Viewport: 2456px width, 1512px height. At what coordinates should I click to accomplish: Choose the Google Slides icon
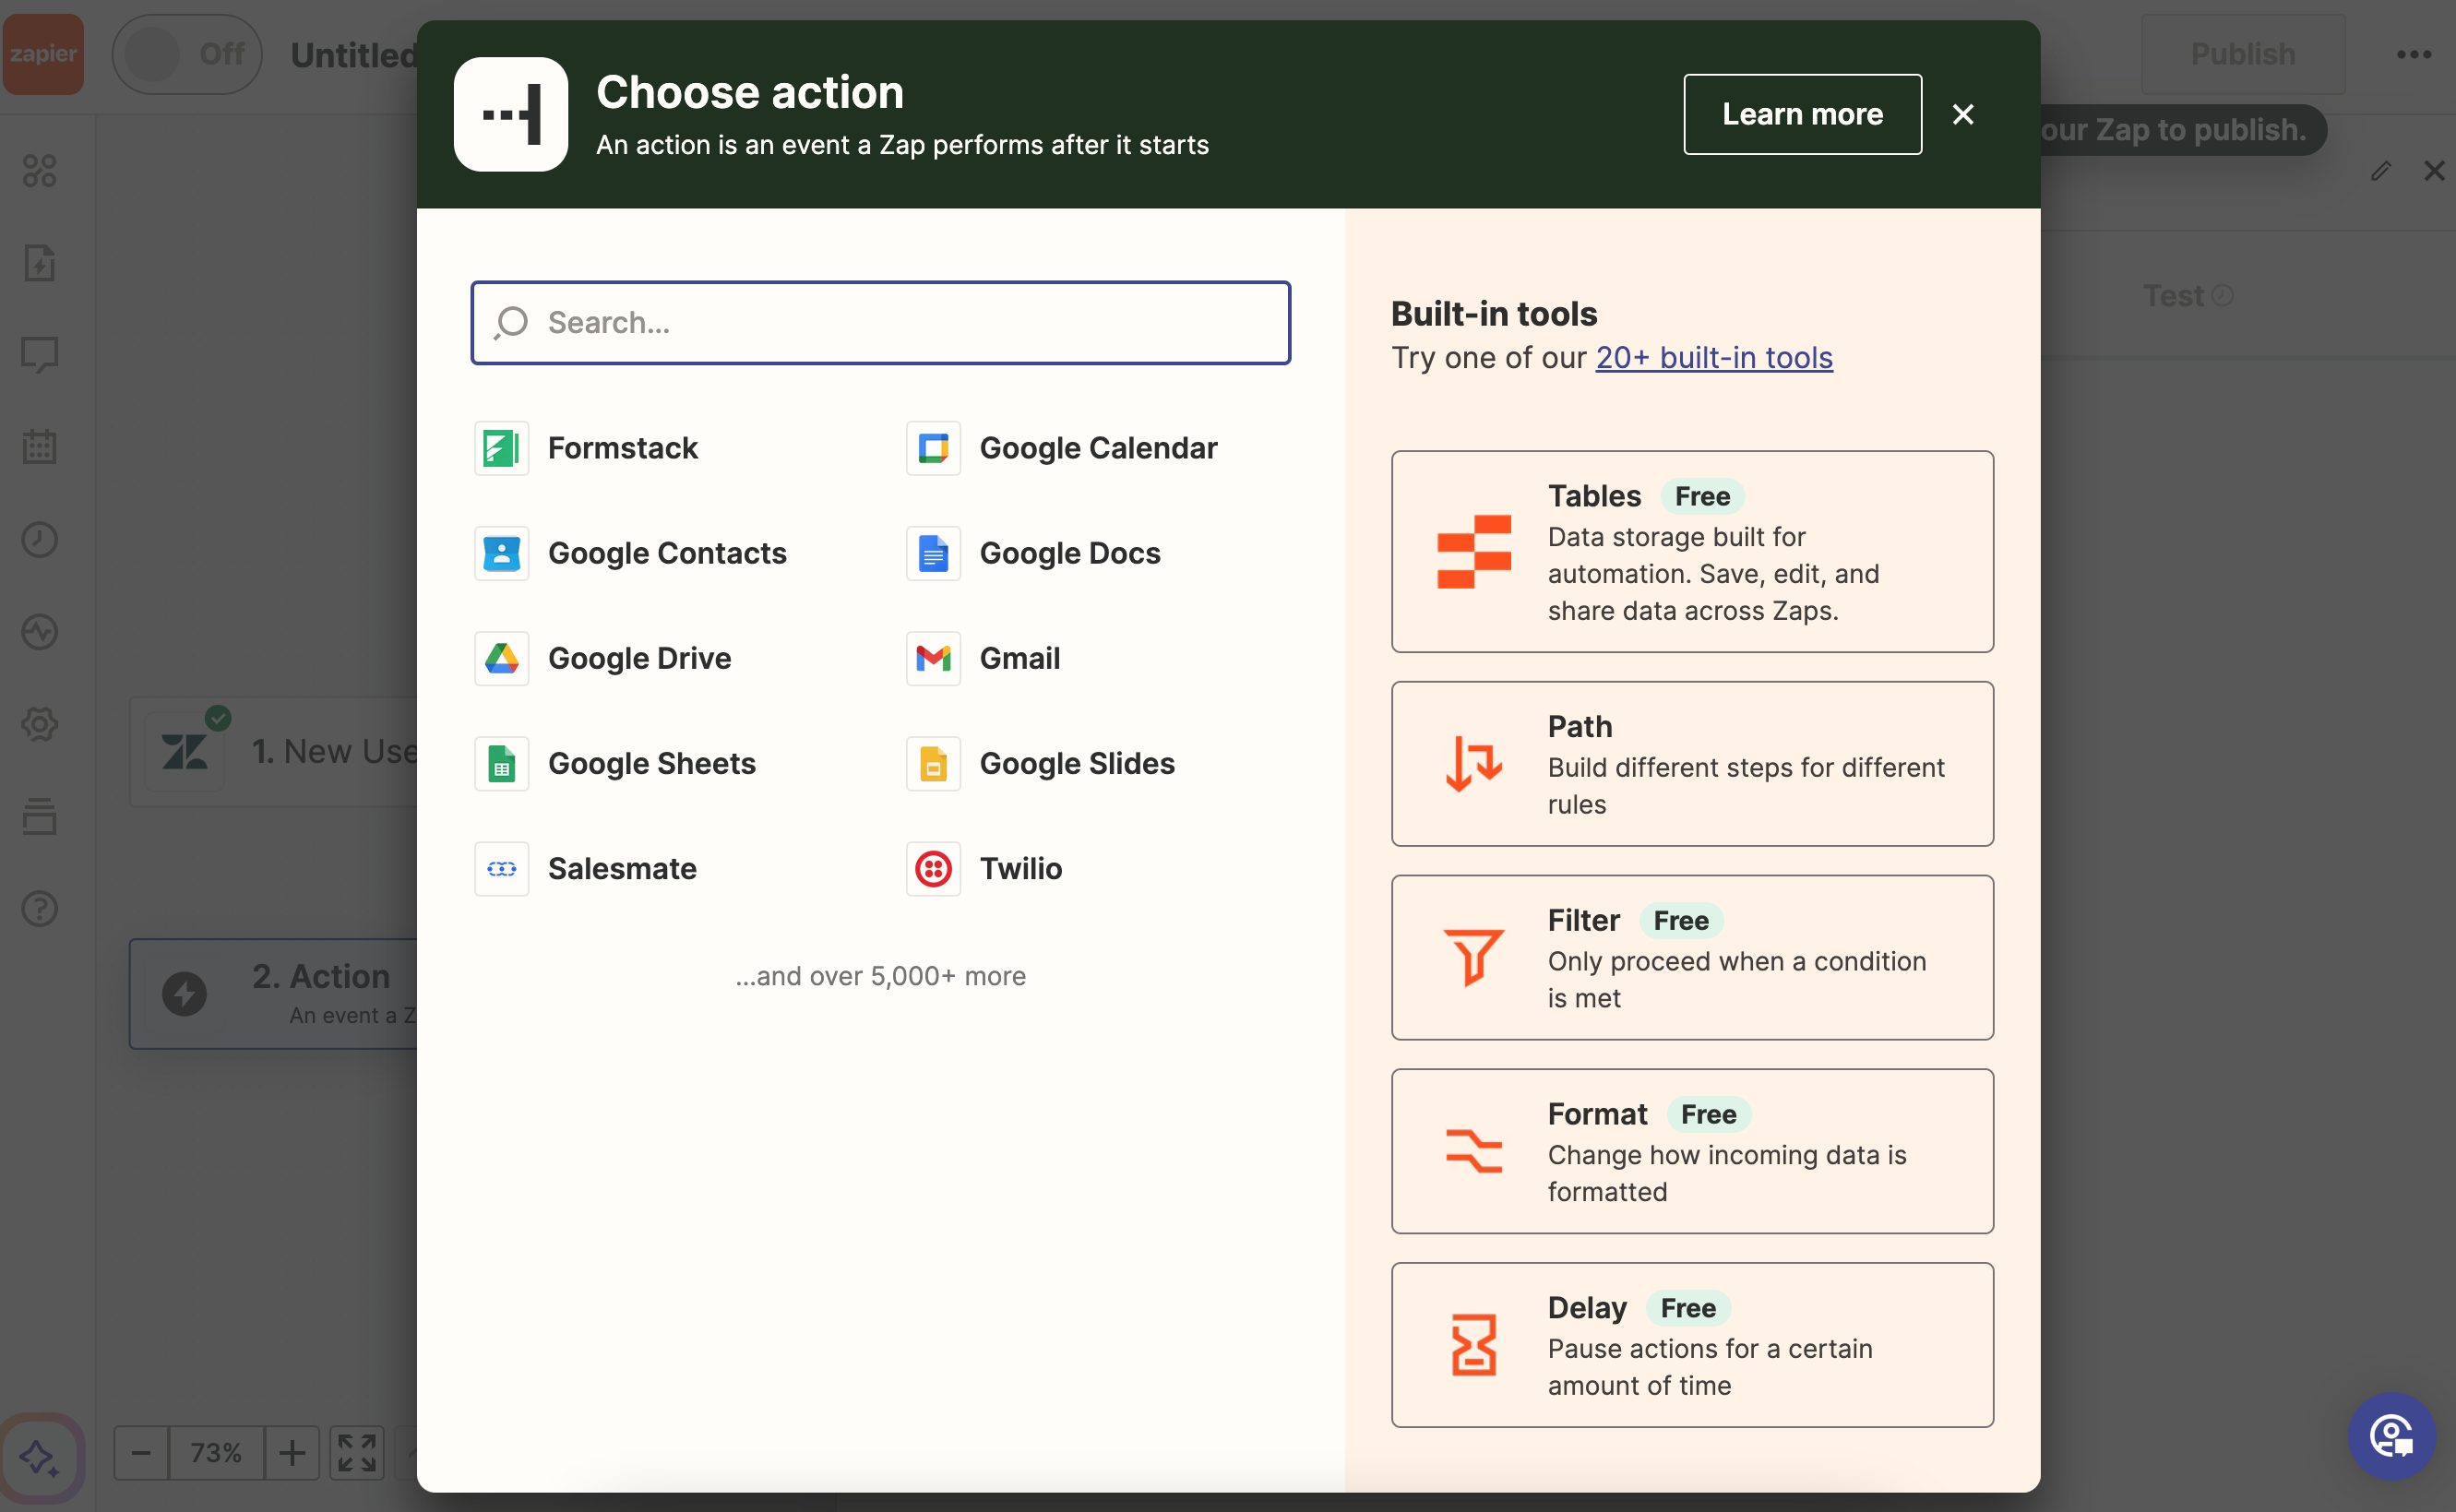tap(933, 763)
